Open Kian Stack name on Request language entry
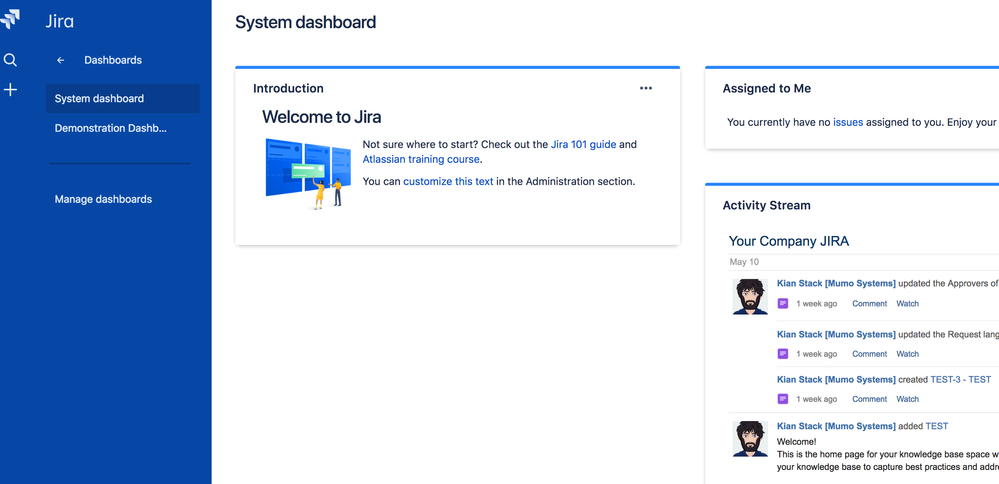This screenshot has height=484, width=999. tap(837, 334)
